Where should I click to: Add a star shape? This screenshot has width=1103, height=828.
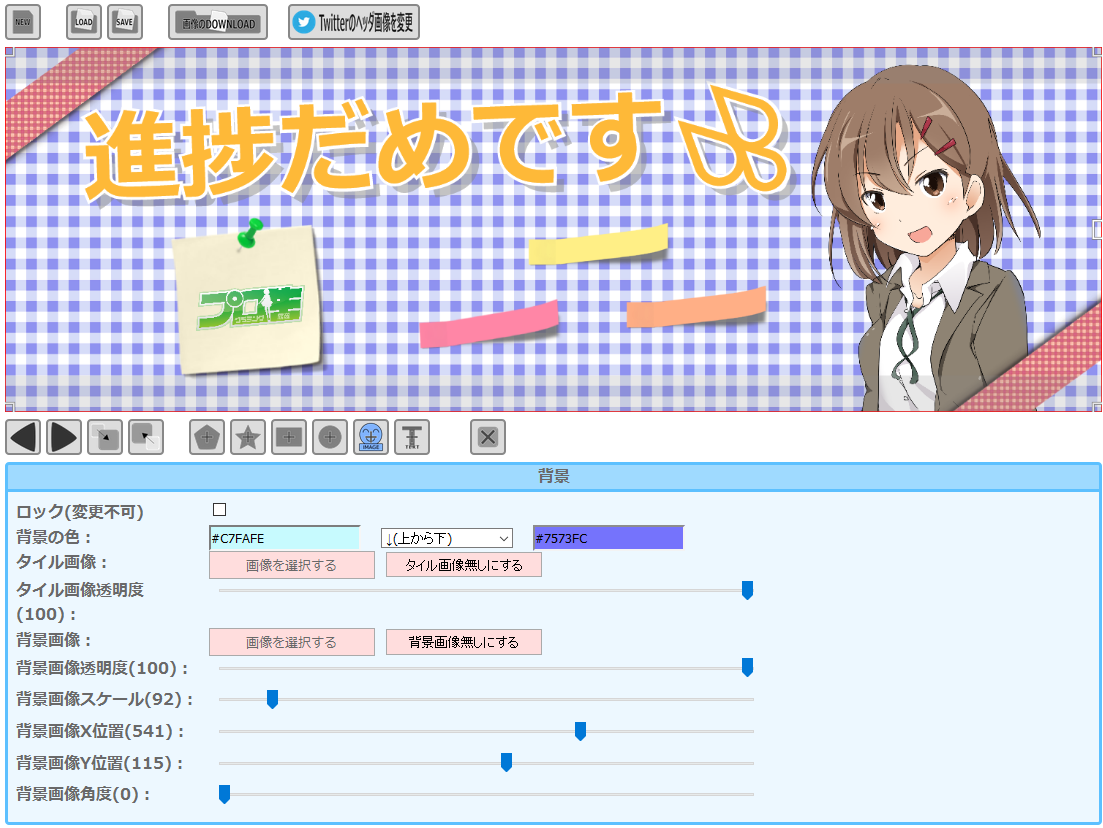pos(248,437)
